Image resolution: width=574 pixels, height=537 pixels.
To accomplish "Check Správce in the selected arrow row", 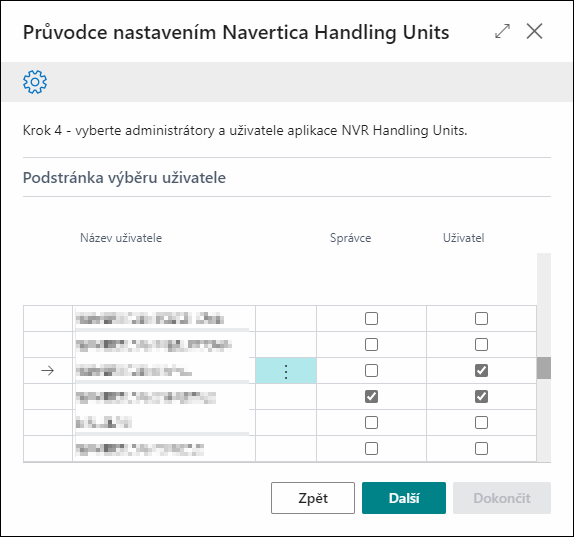I will pyautogui.click(x=371, y=370).
